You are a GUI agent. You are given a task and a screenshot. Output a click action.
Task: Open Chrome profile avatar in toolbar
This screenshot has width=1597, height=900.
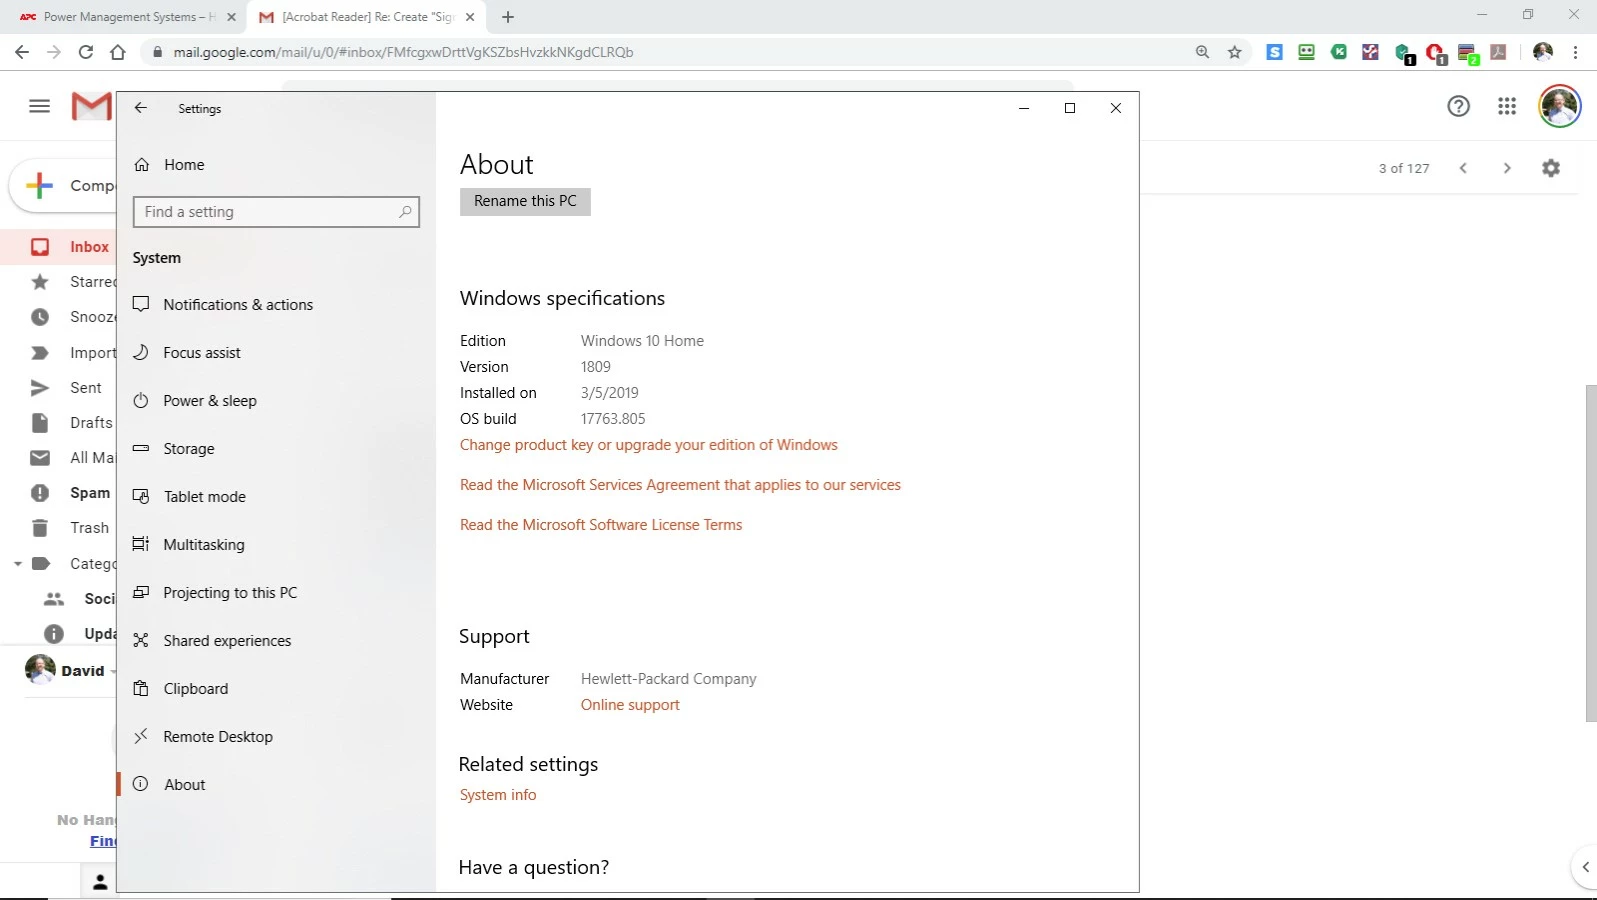(x=1543, y=52)
